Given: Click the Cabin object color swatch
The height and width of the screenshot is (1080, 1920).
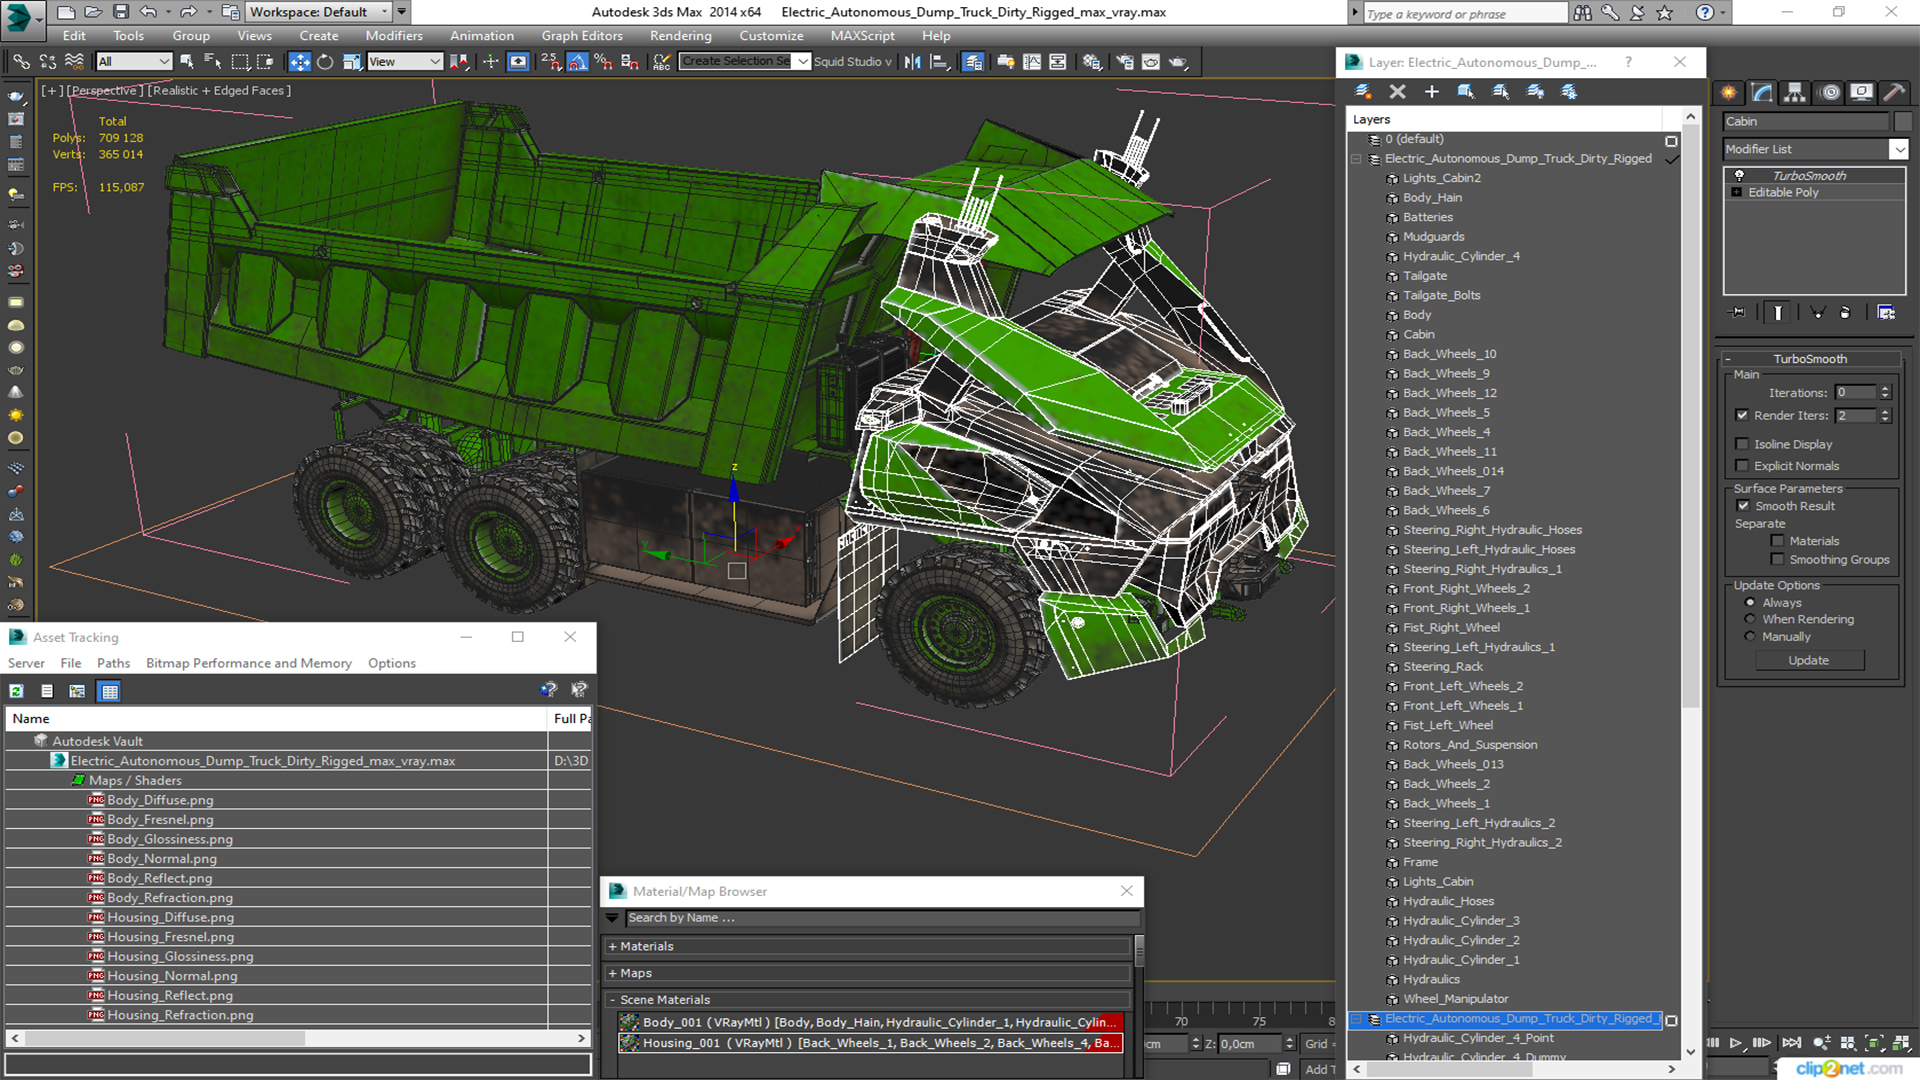Looking at the screenshot, I should point(1902,121).
